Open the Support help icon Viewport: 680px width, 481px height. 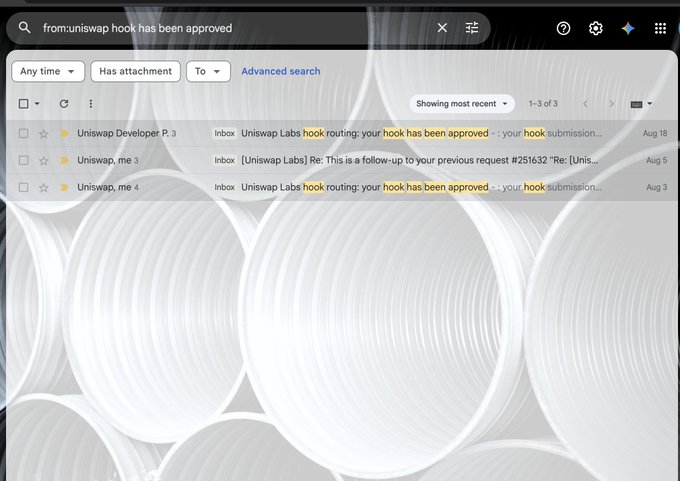tap(563, 28)
